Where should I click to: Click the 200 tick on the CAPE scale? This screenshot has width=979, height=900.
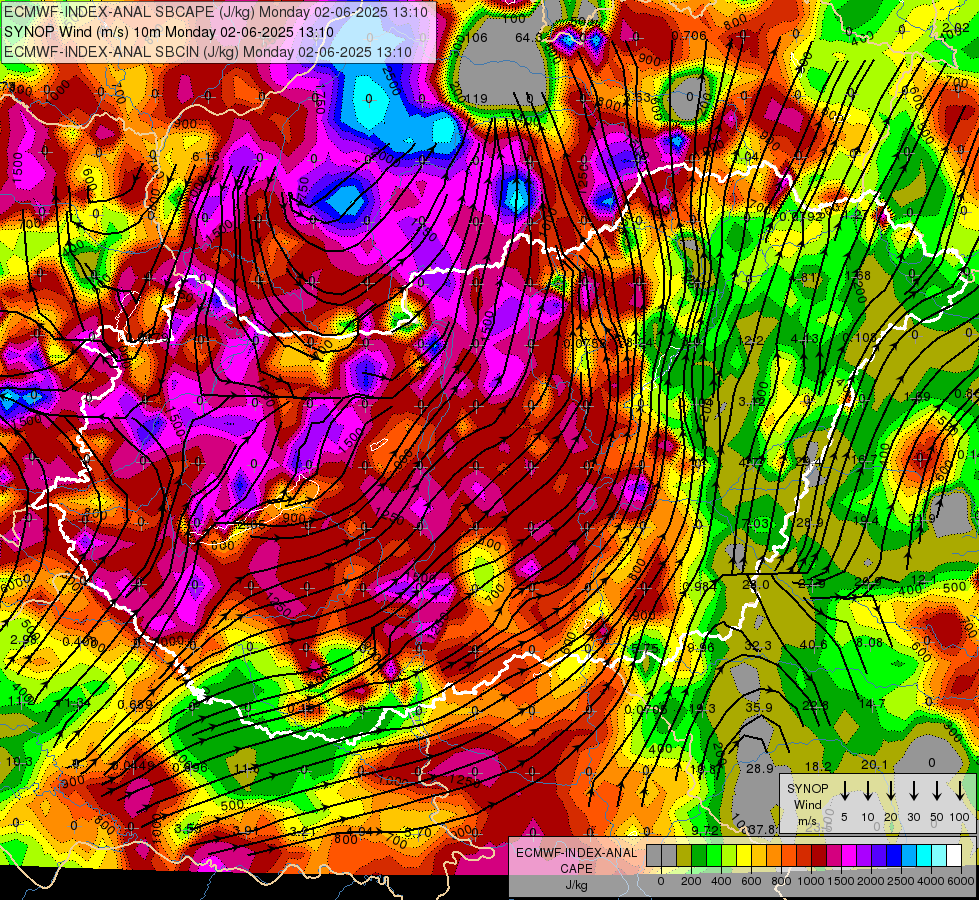(691, 881)
